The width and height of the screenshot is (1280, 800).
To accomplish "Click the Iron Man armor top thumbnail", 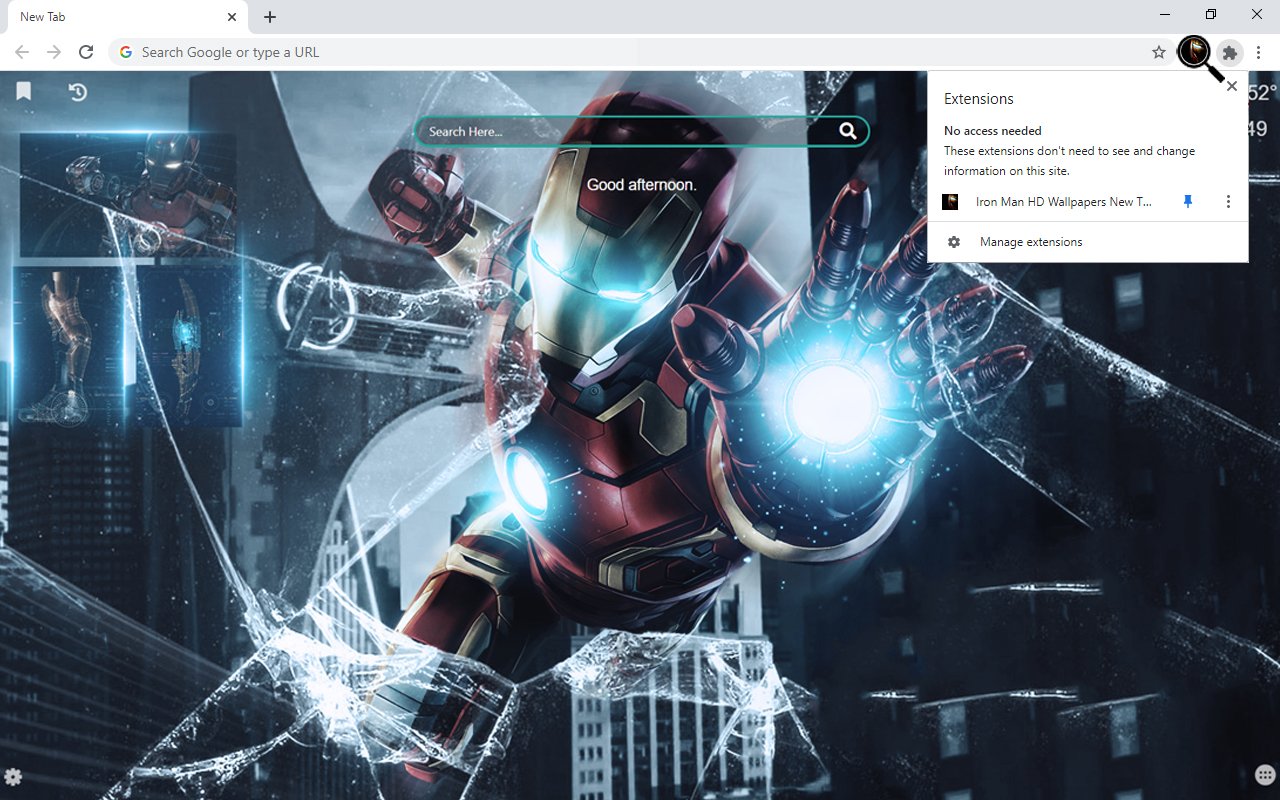I will tap(128, 195).
